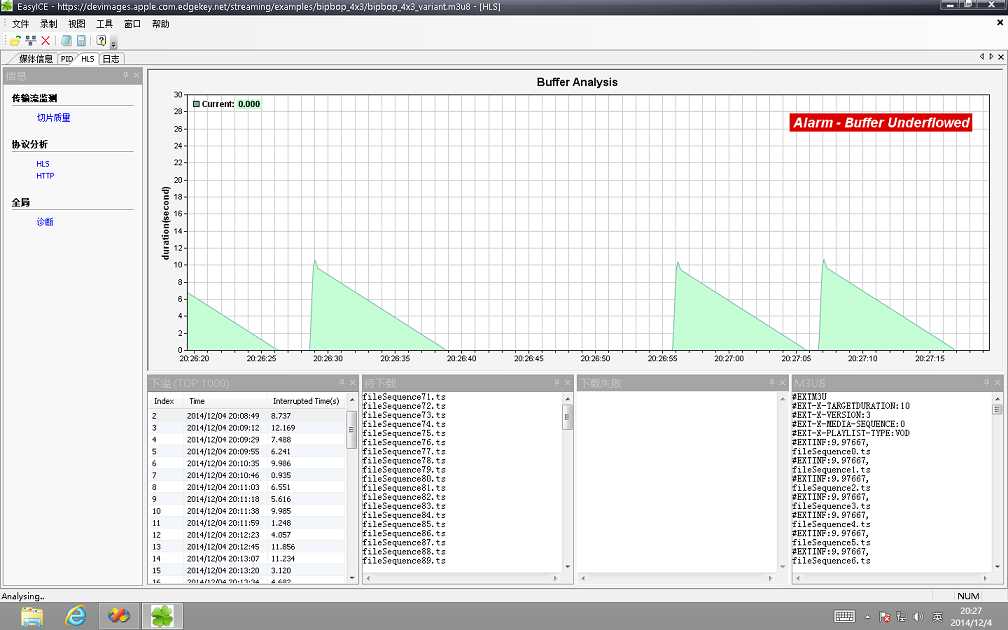Image resolution: width=1008 pixels, height=630 pixels.
Task: Close the active HLS tab view
Action: (1000, 57)
